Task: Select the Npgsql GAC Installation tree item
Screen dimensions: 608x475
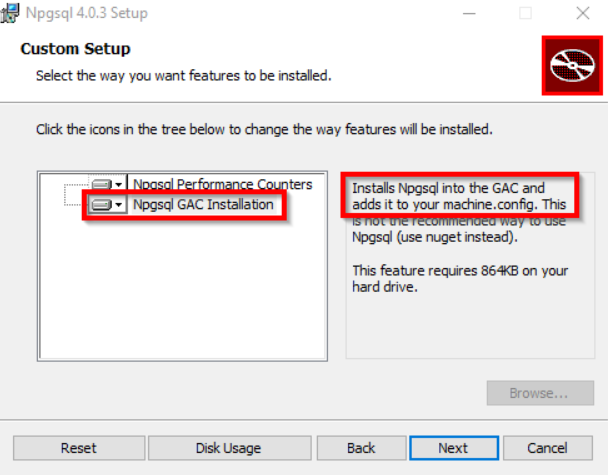Action: coord(203,204)
